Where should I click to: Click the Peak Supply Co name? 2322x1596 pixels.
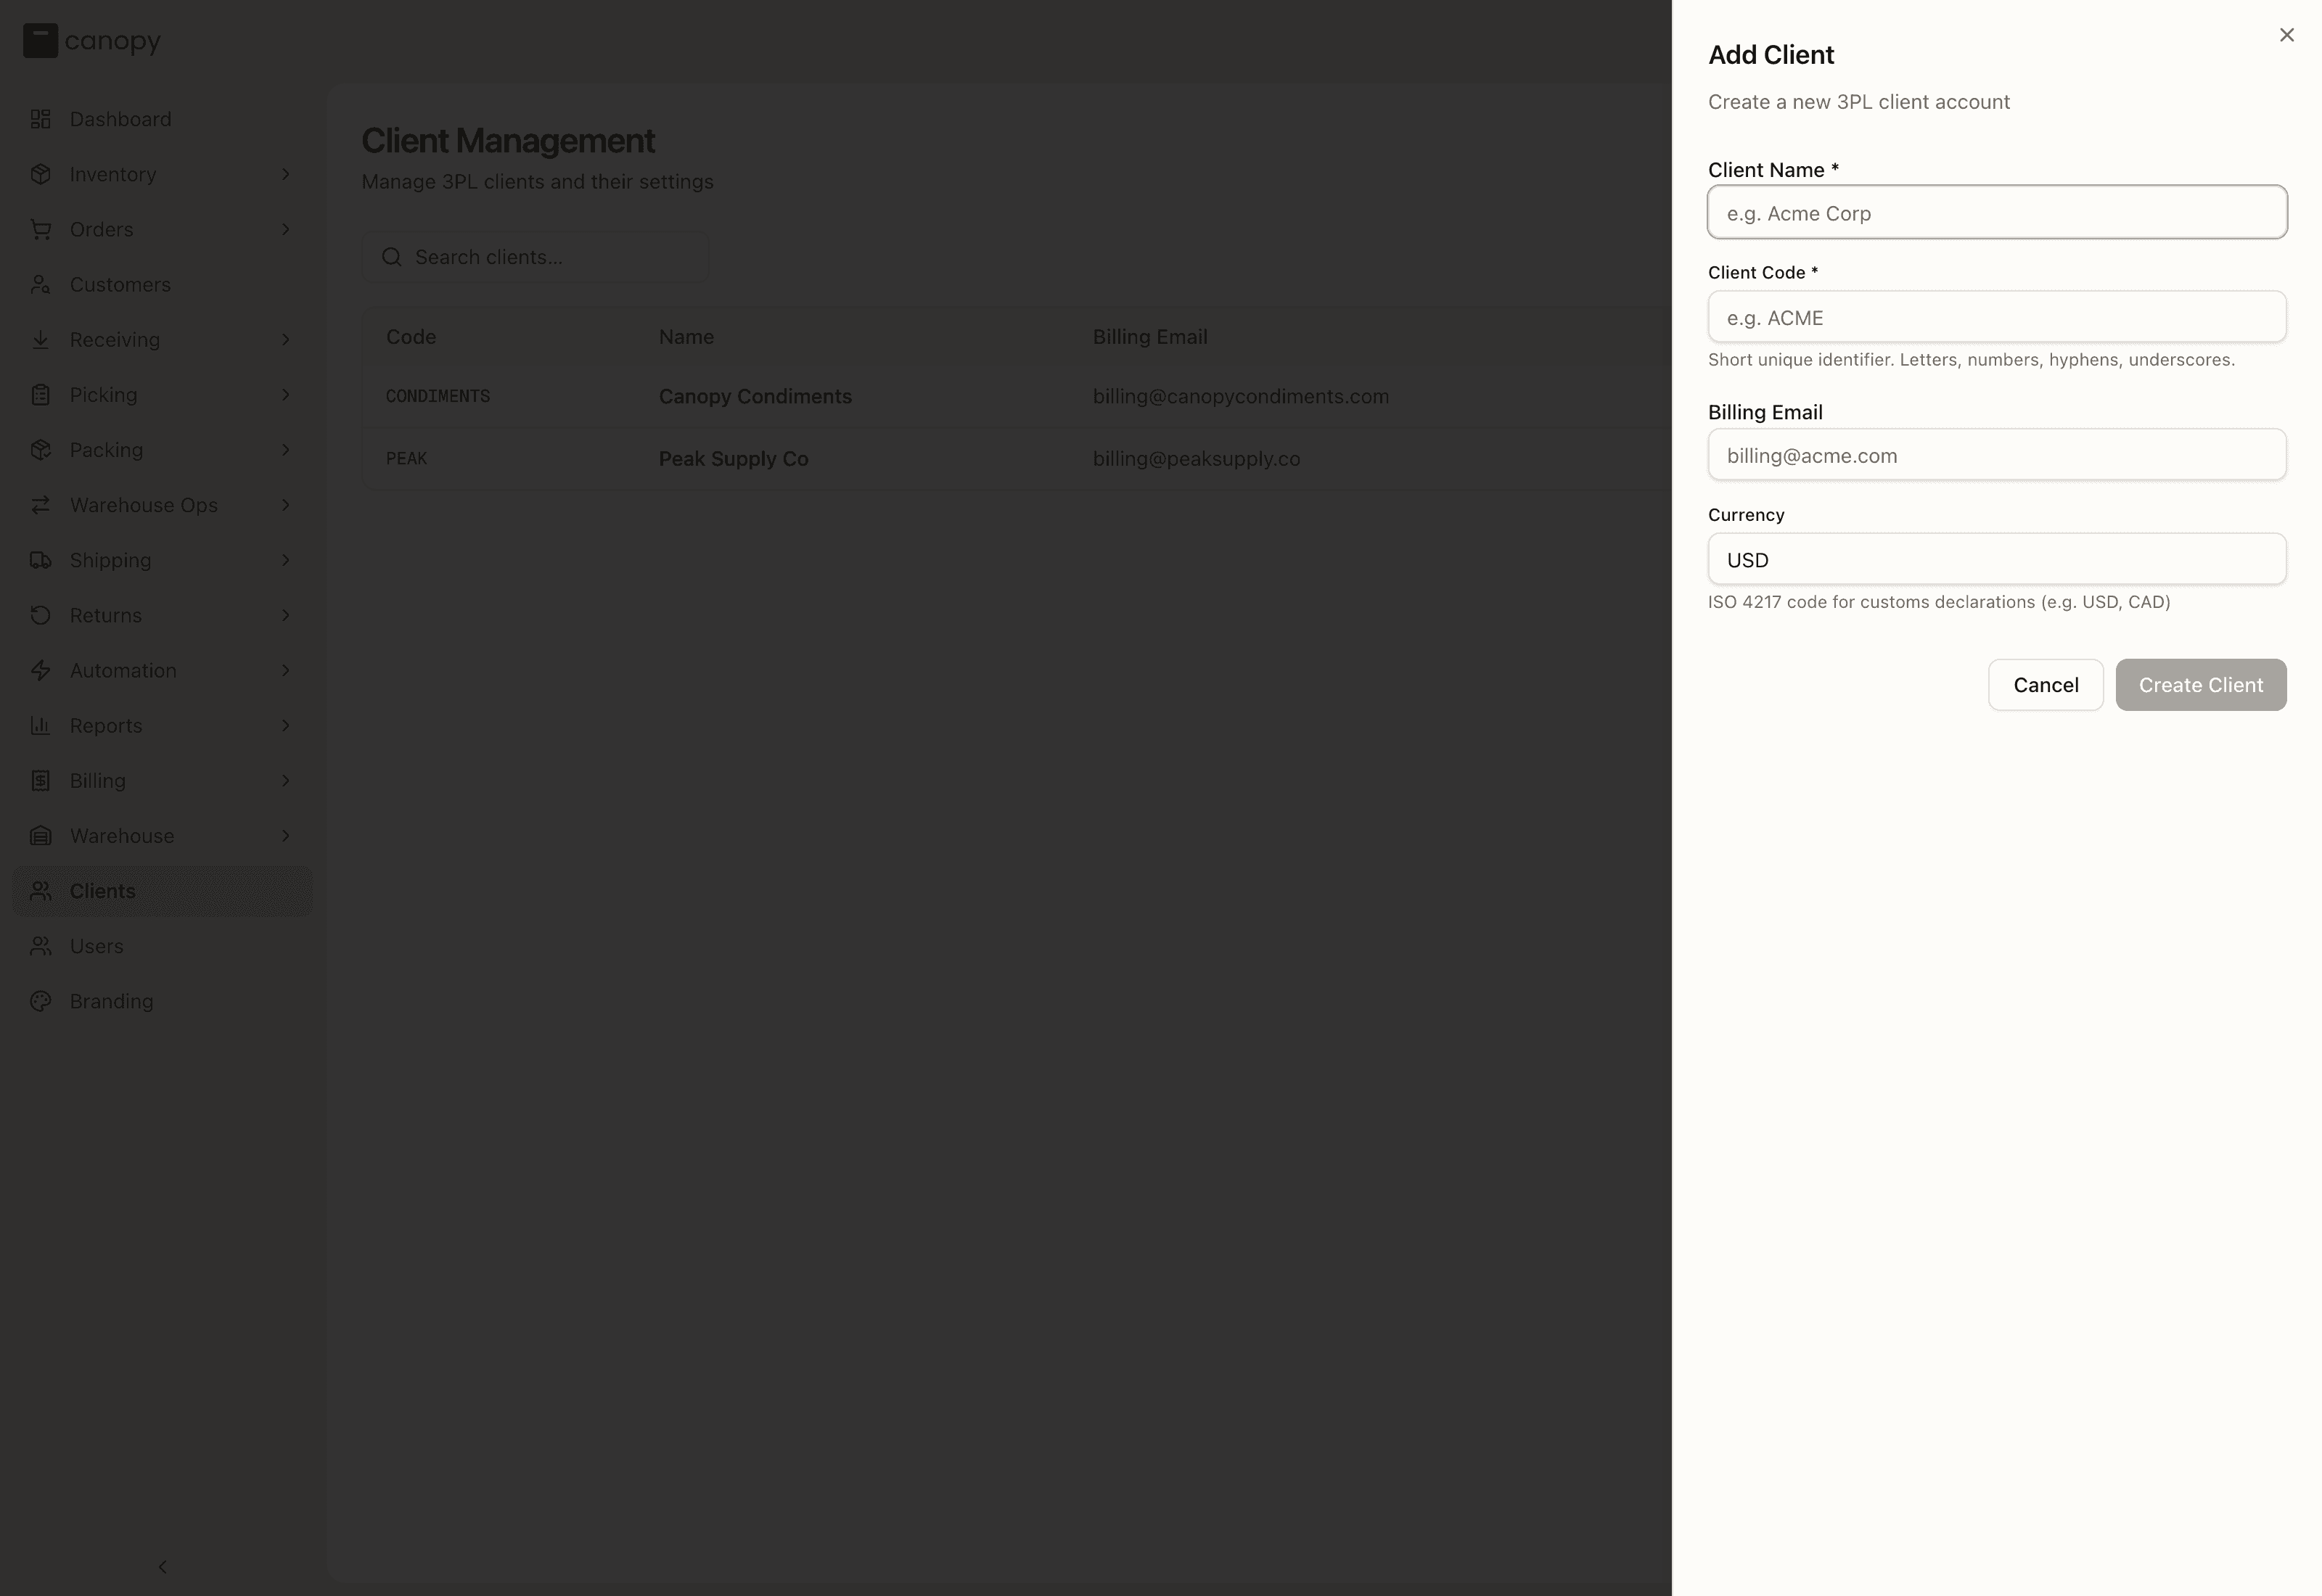(733, 458)
